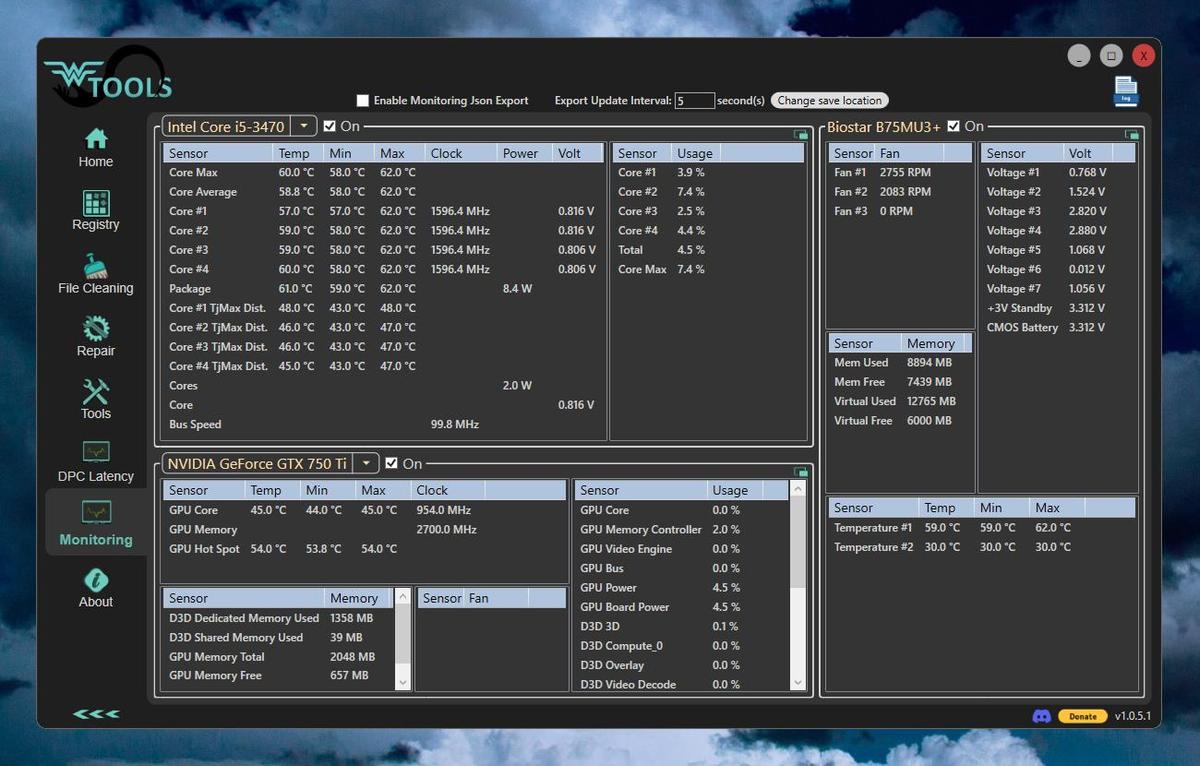
Task: Sort CPU table by Temp column header
Action: click(298, 153)
